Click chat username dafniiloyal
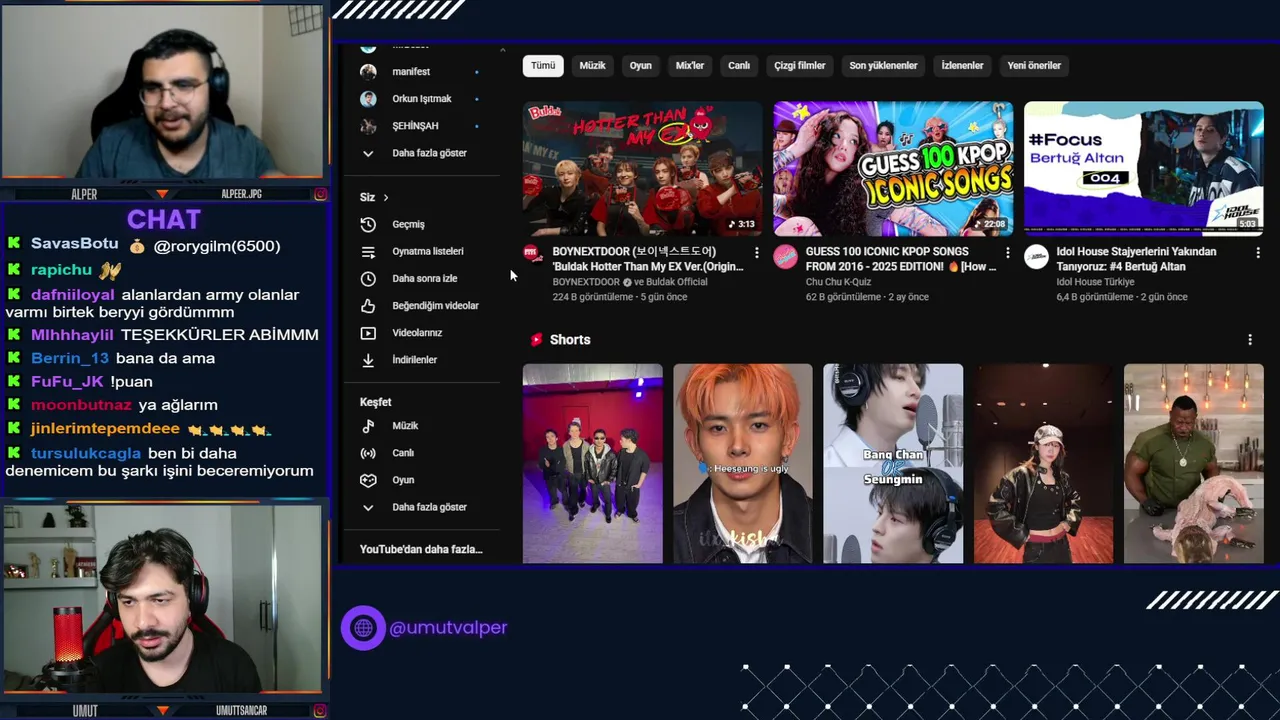Viewport: 1280px width, 720px height. (x=73, y=295)
